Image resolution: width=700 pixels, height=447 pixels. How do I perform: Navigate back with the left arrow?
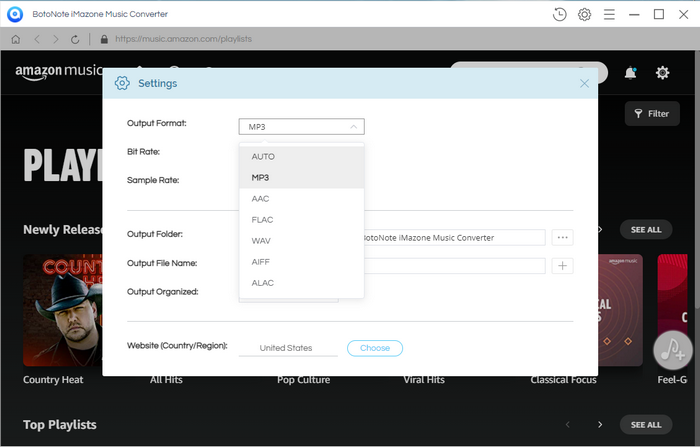click(37, 39)
